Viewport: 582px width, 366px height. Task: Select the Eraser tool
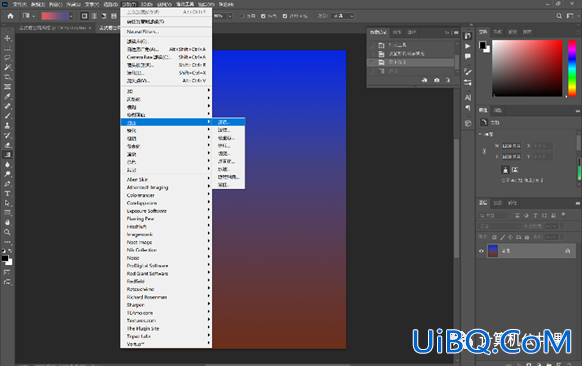[x=7, y=145]
